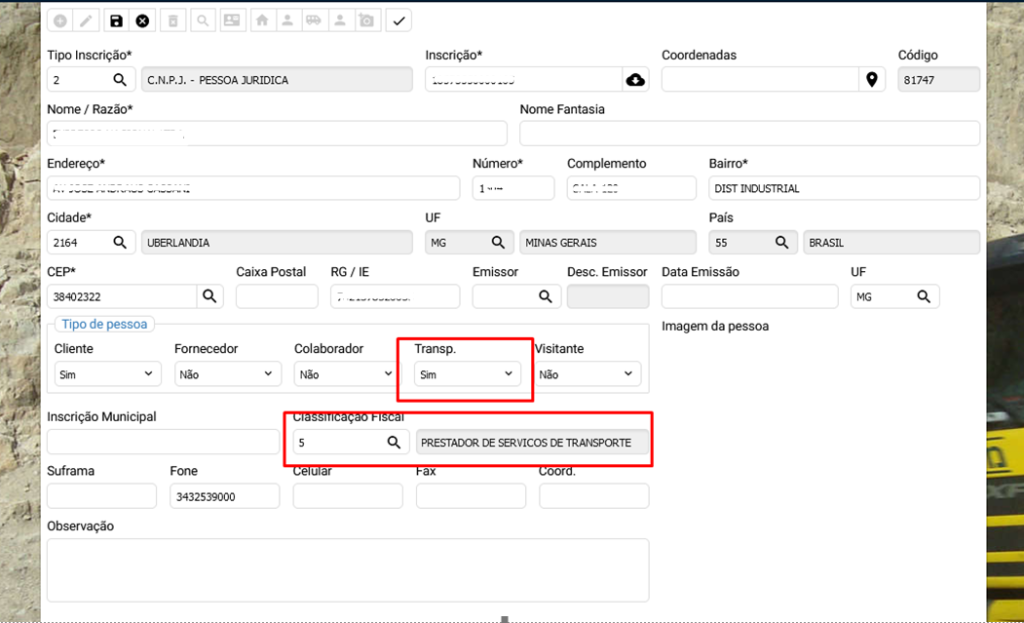Viewport: 1024px width, 623px height.
Task: Search Cidade with magnifier icon
Action: 120,242
